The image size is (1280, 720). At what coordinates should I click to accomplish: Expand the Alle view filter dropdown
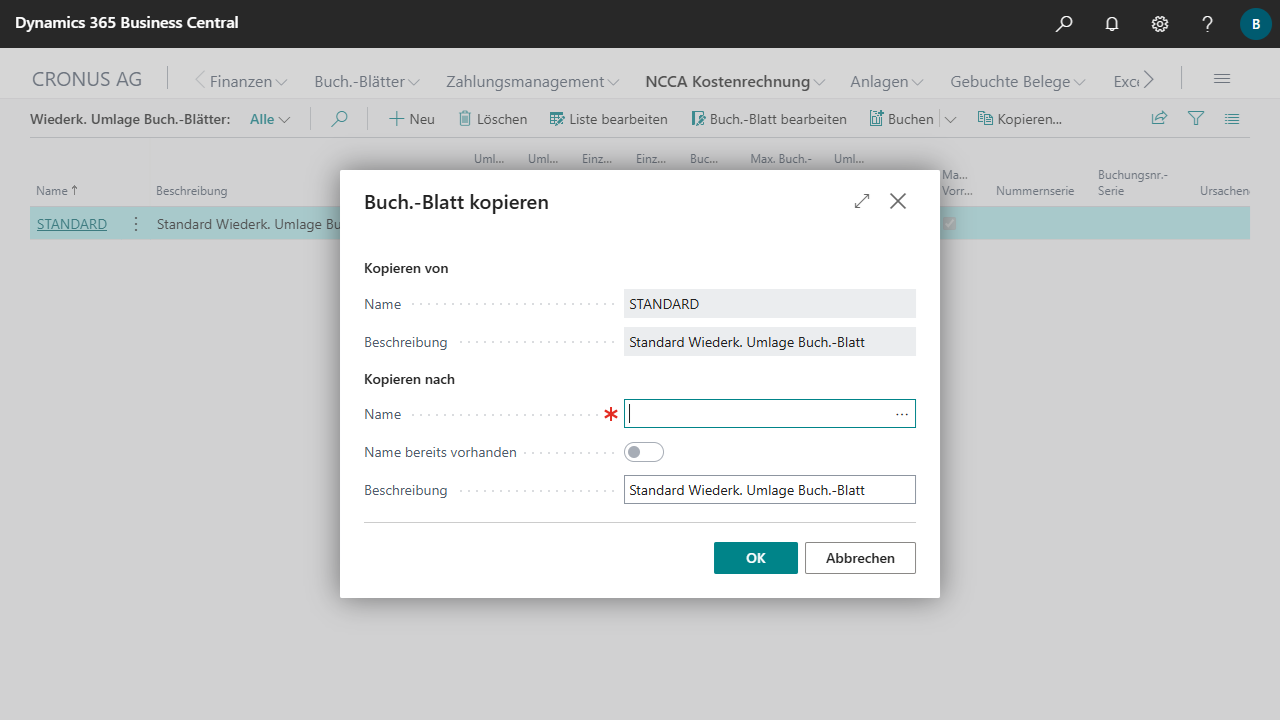[x=270, y=119]
